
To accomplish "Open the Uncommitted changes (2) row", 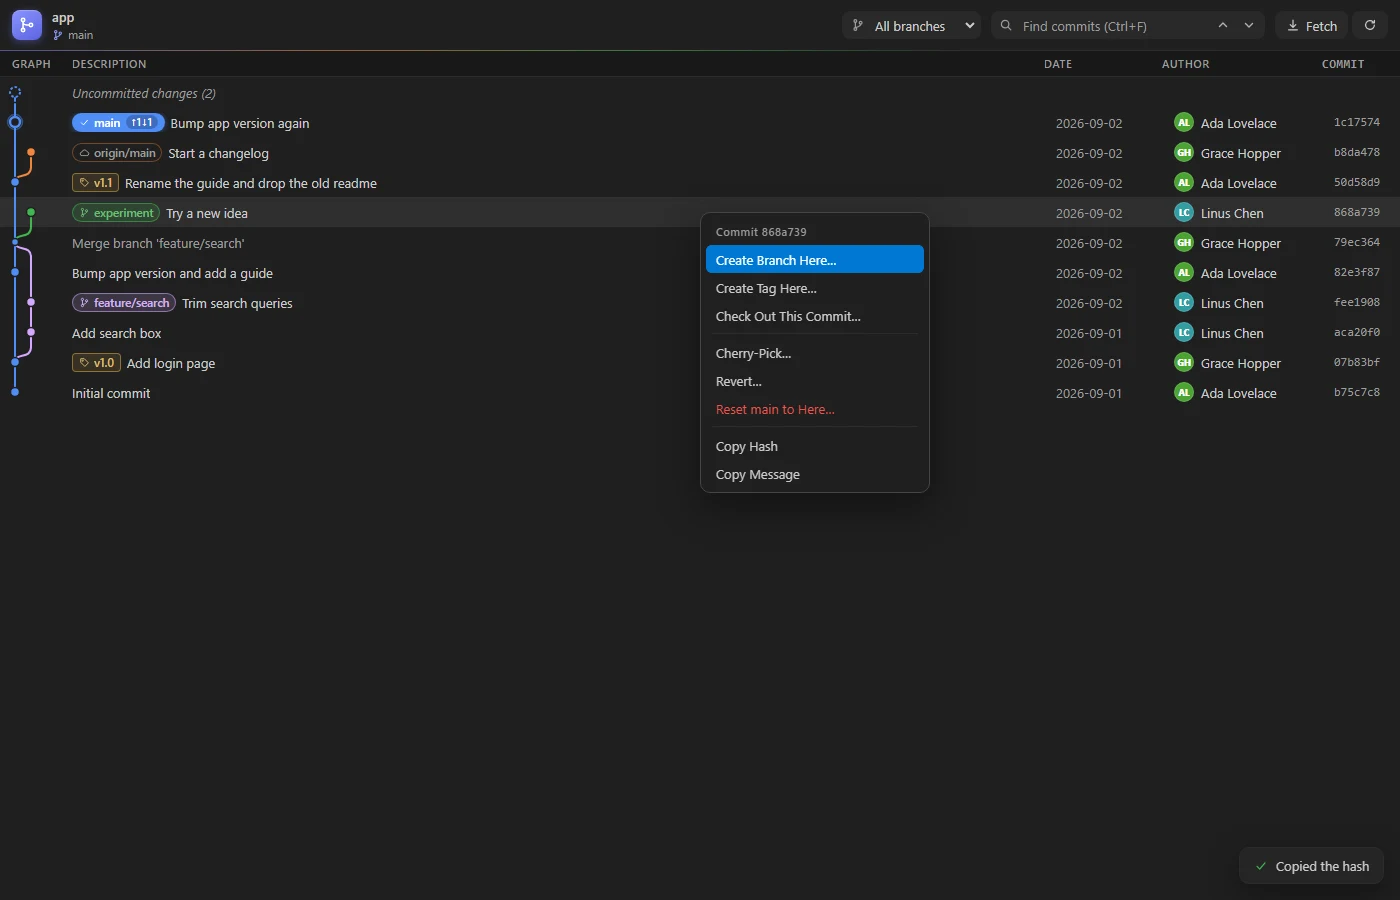I will point(700,93).
